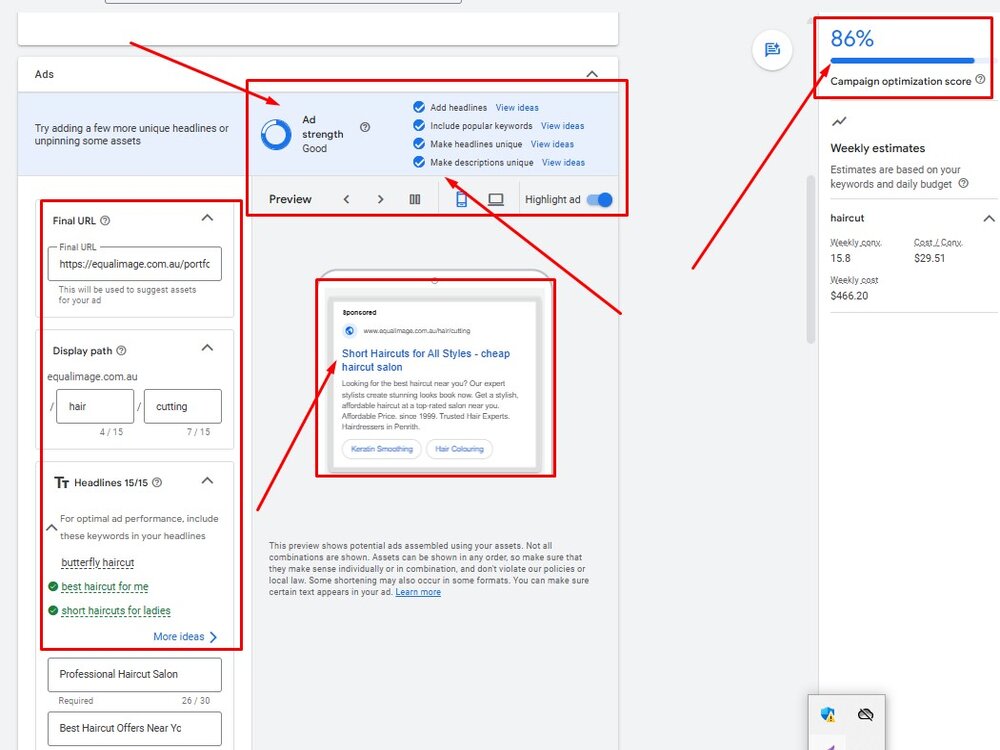Click Make descriptions unique checkmark icon

pyautogui.click(x=419, y=162)
